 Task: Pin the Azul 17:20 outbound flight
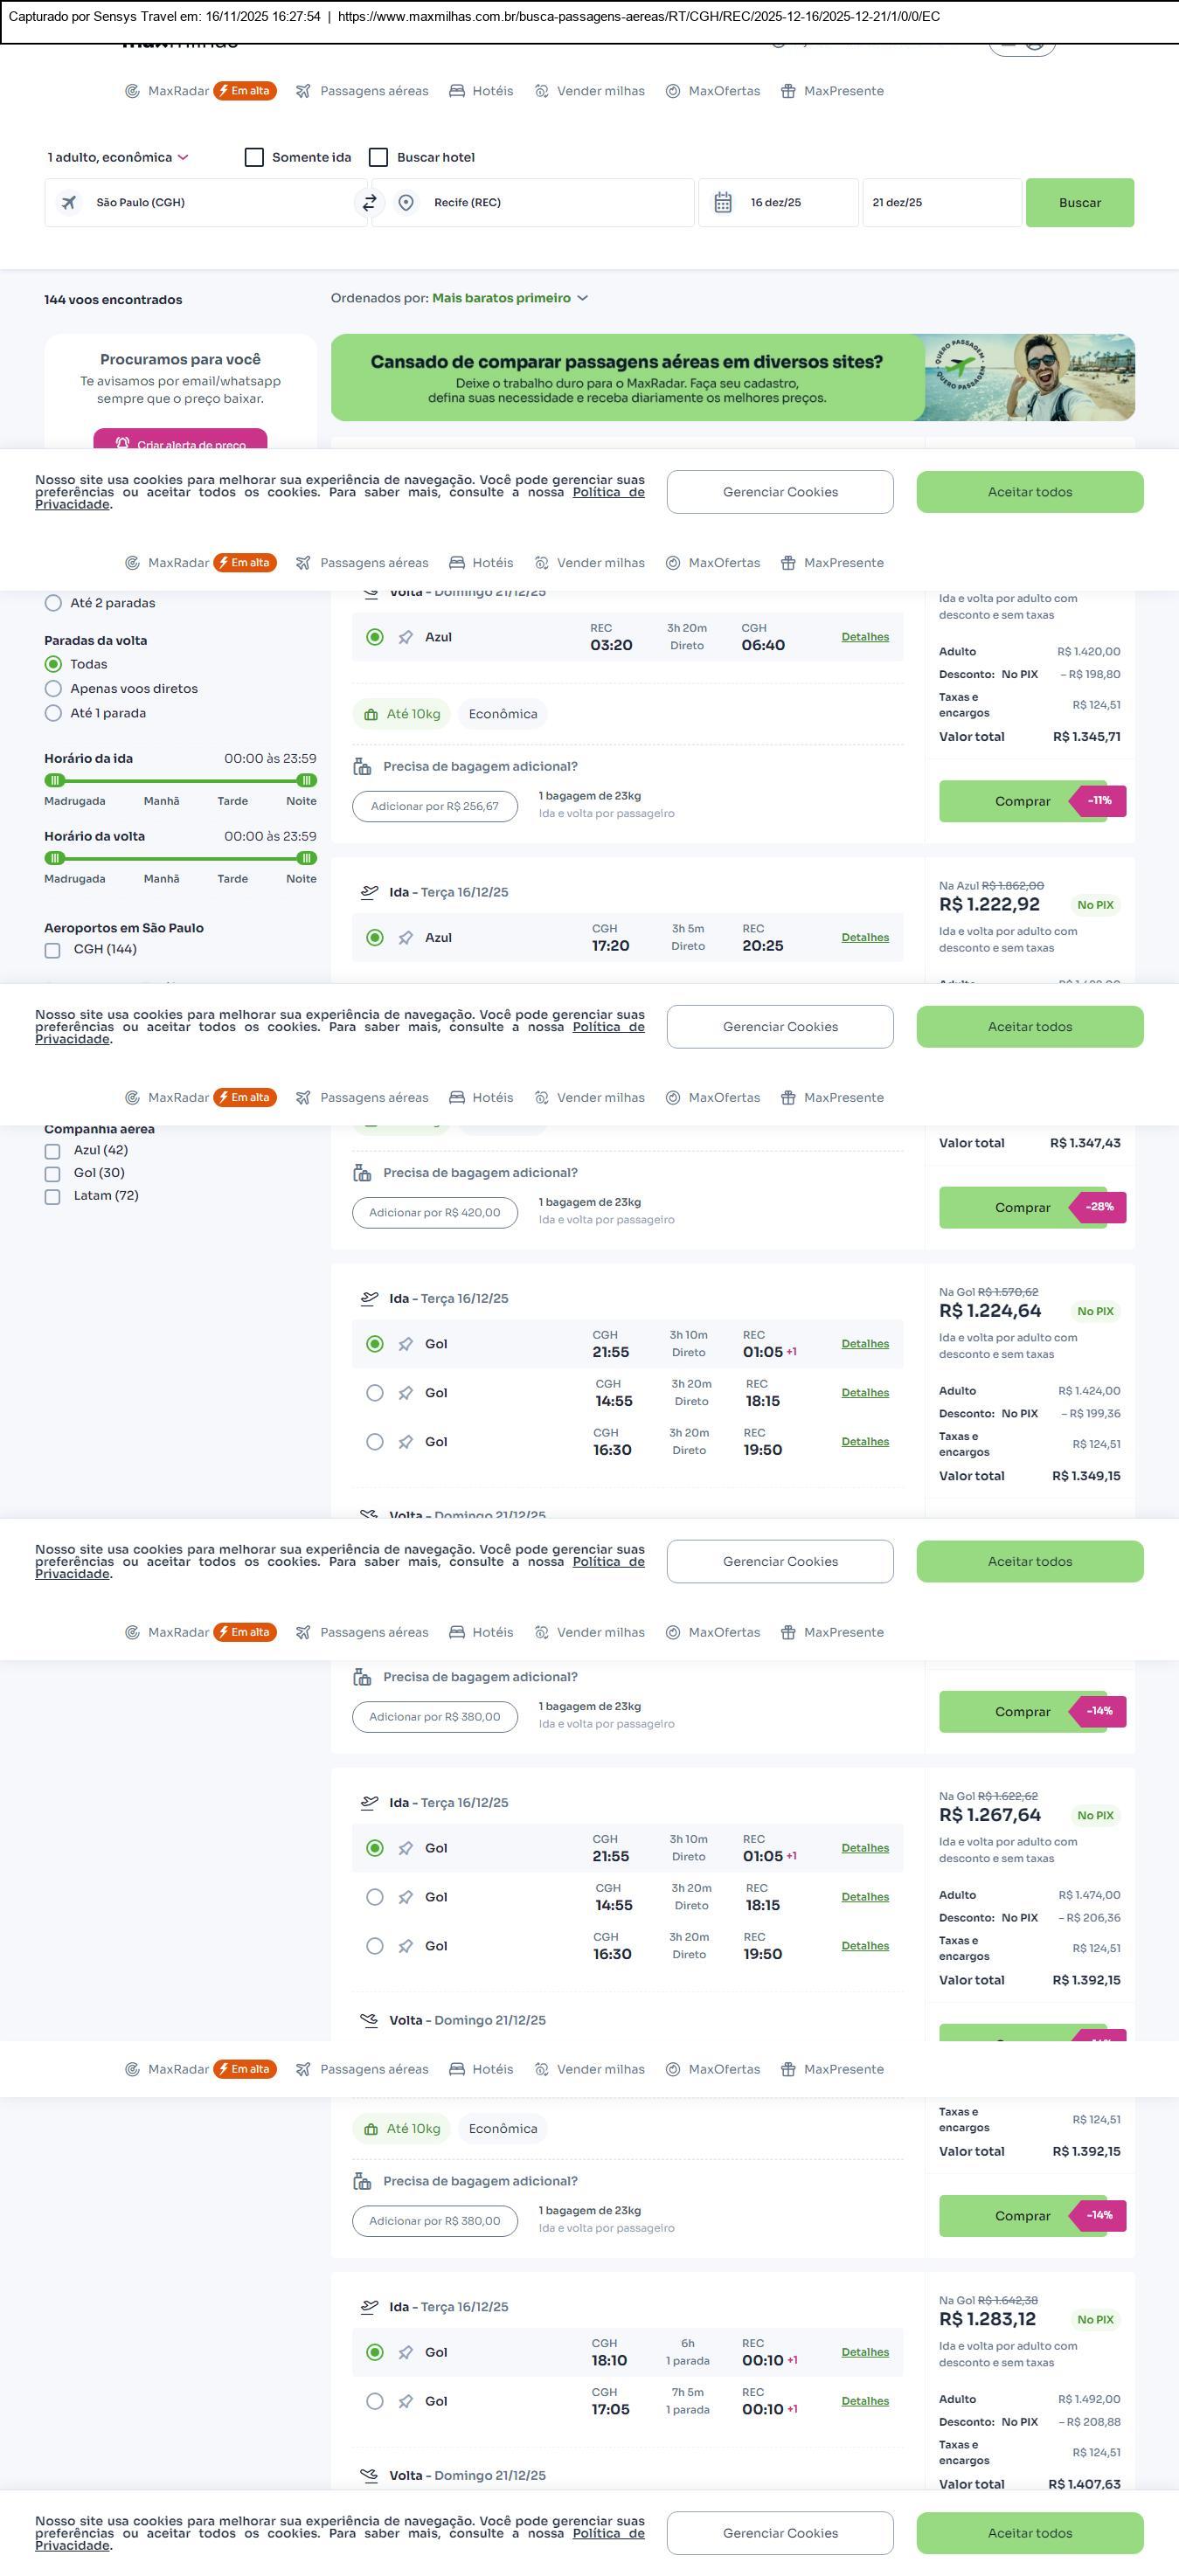406,938
